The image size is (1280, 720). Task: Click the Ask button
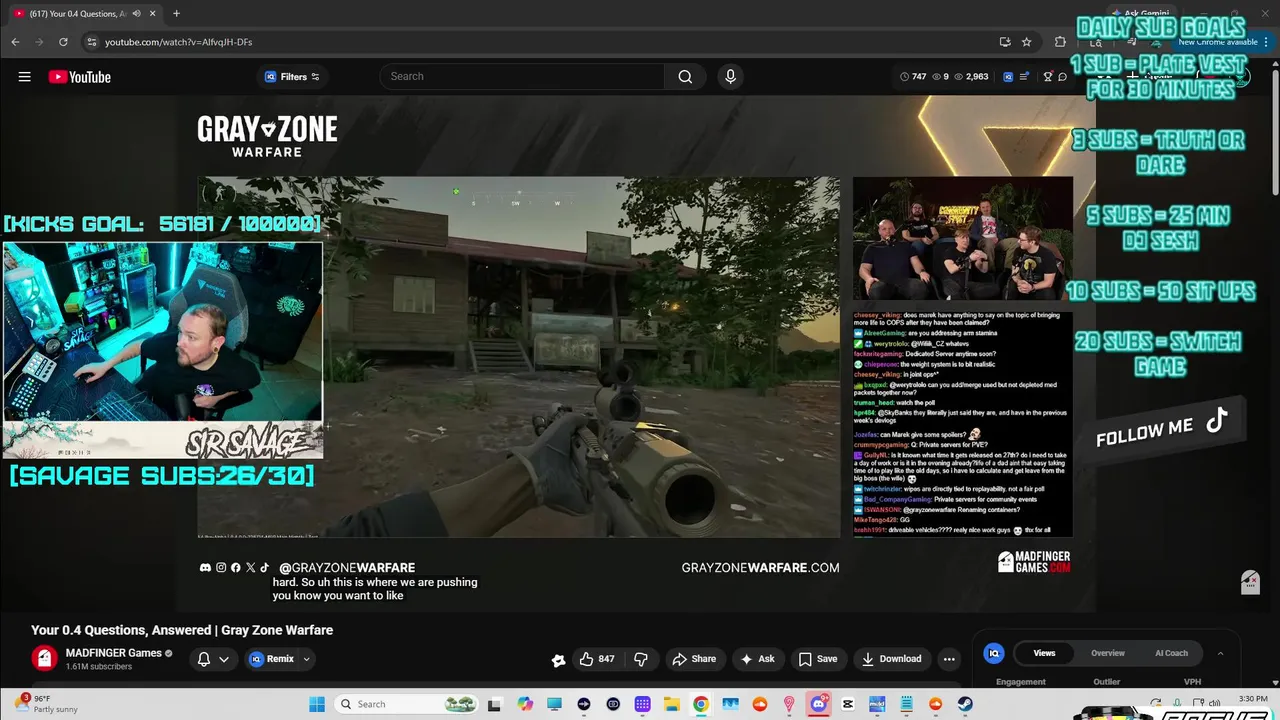point(757,659)
